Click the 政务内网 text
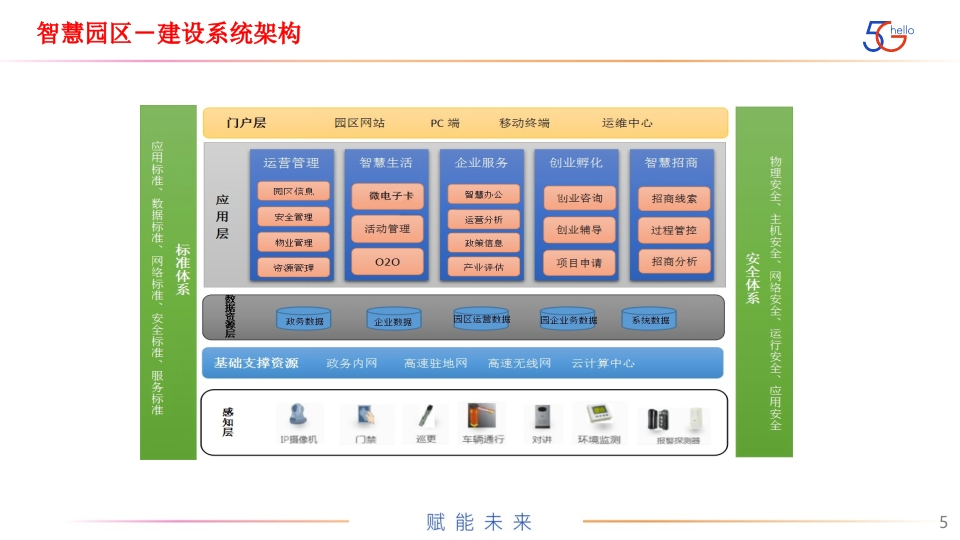 (x=352, y=364)
